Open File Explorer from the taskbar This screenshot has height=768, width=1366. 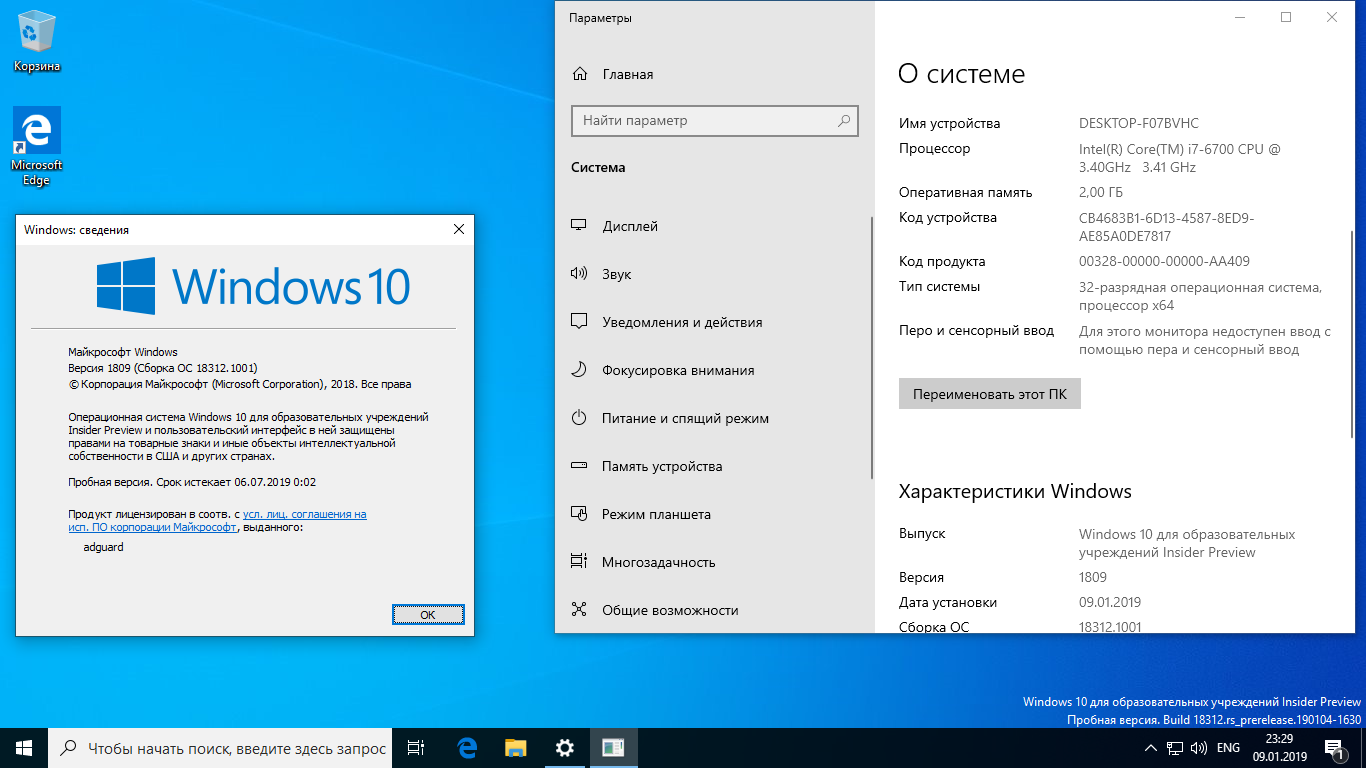point(515,748)
